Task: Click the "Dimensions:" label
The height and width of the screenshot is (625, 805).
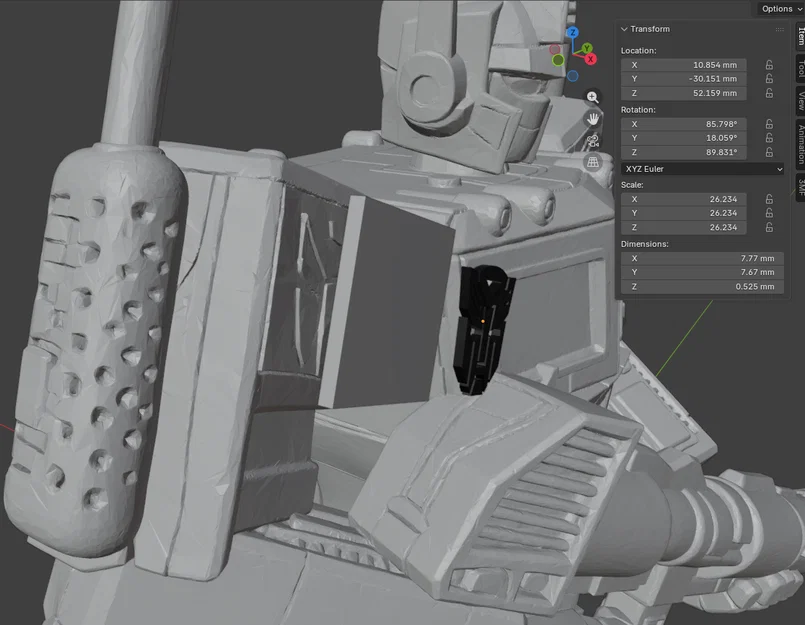Action: [645, 244]
